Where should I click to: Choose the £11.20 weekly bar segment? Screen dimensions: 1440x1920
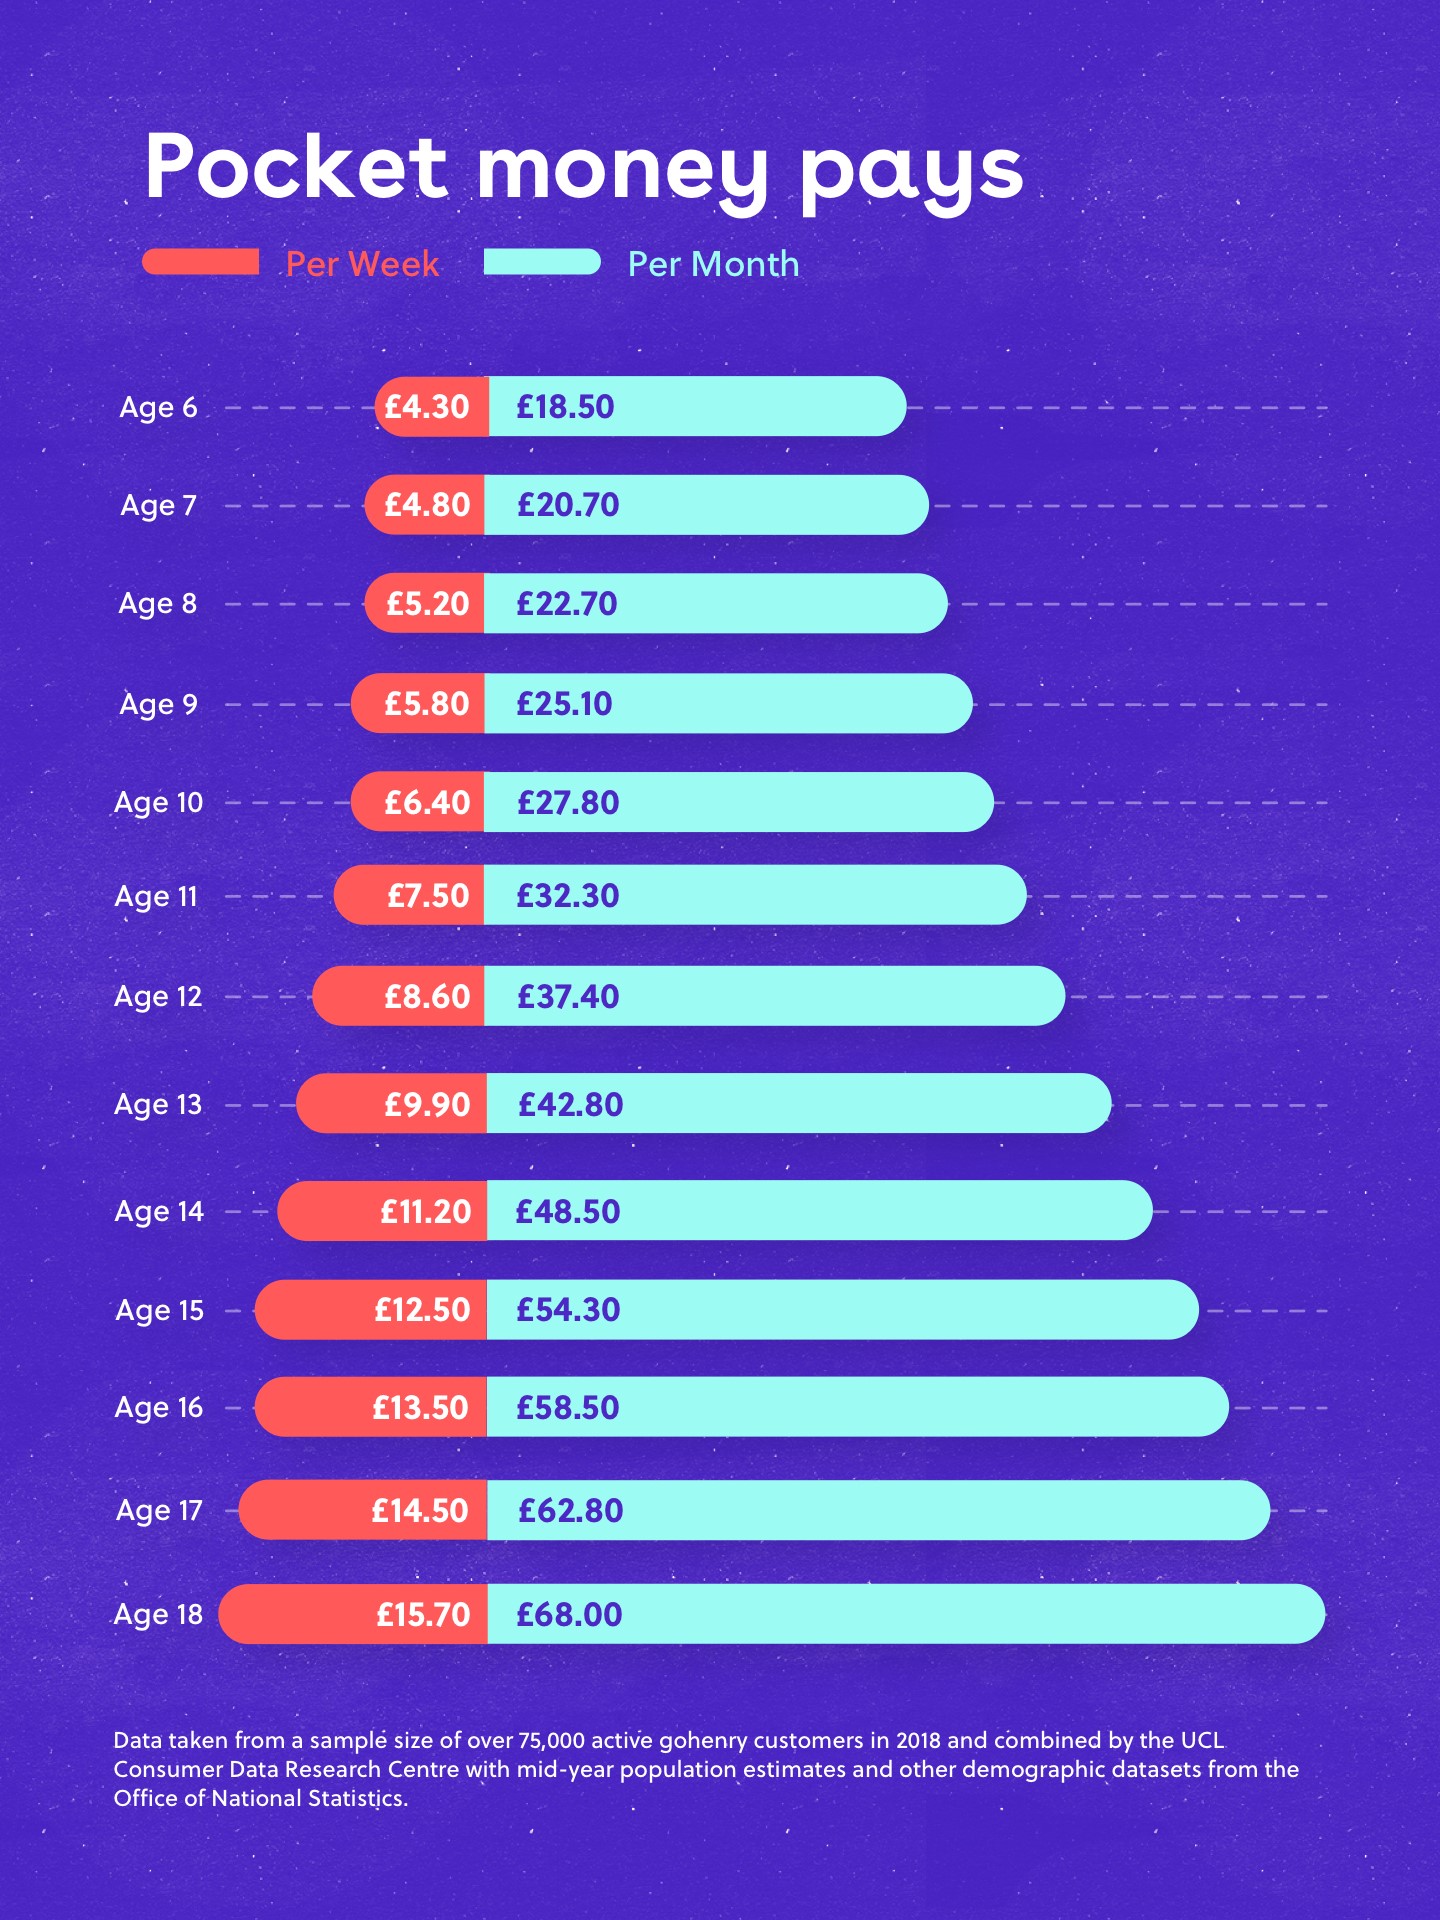click(383, 1211)
